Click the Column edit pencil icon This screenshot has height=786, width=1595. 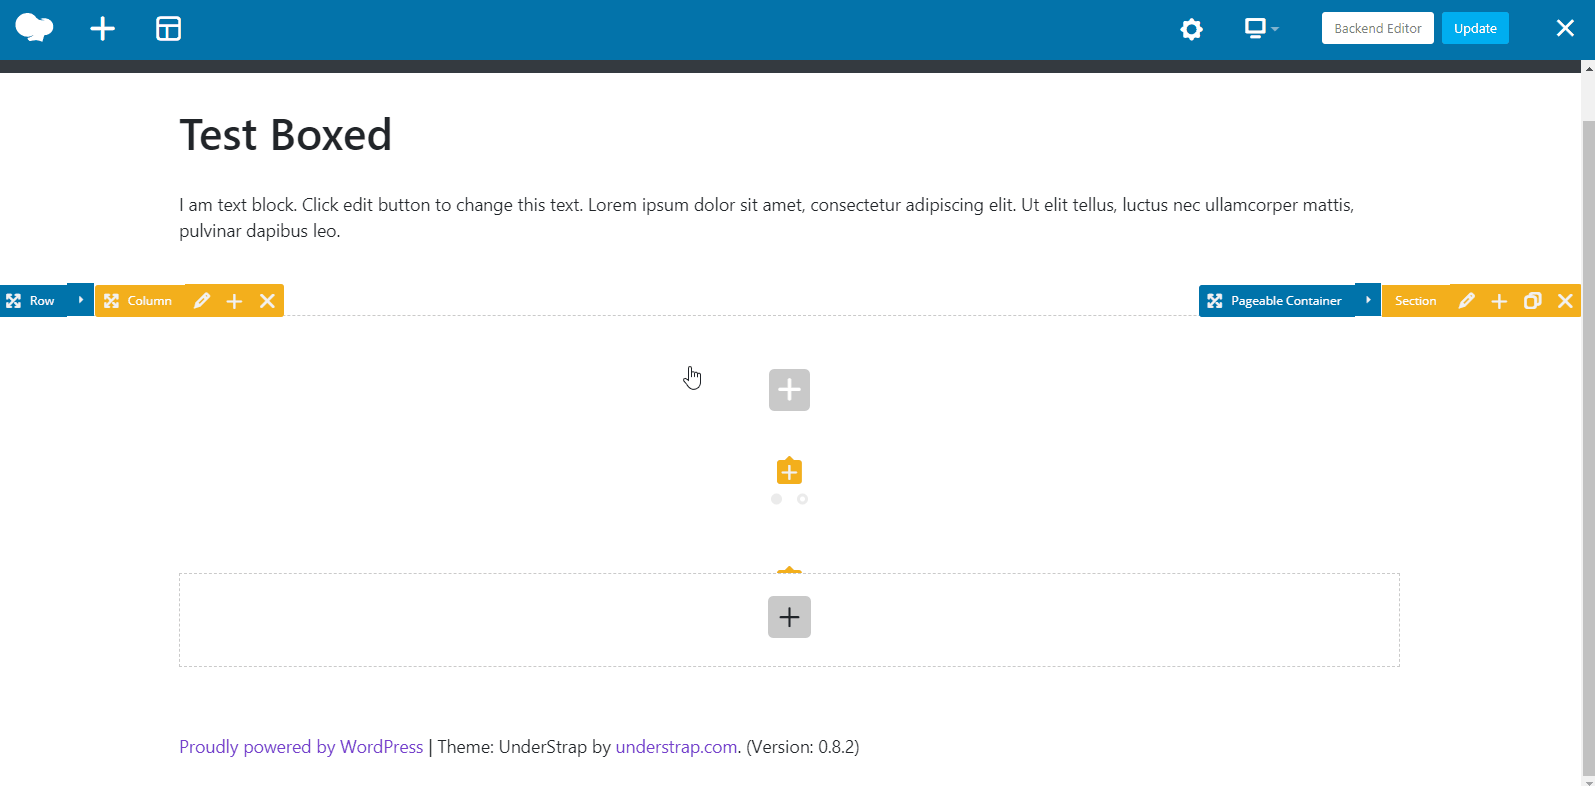pyautogui.click(x=201, y=301)
